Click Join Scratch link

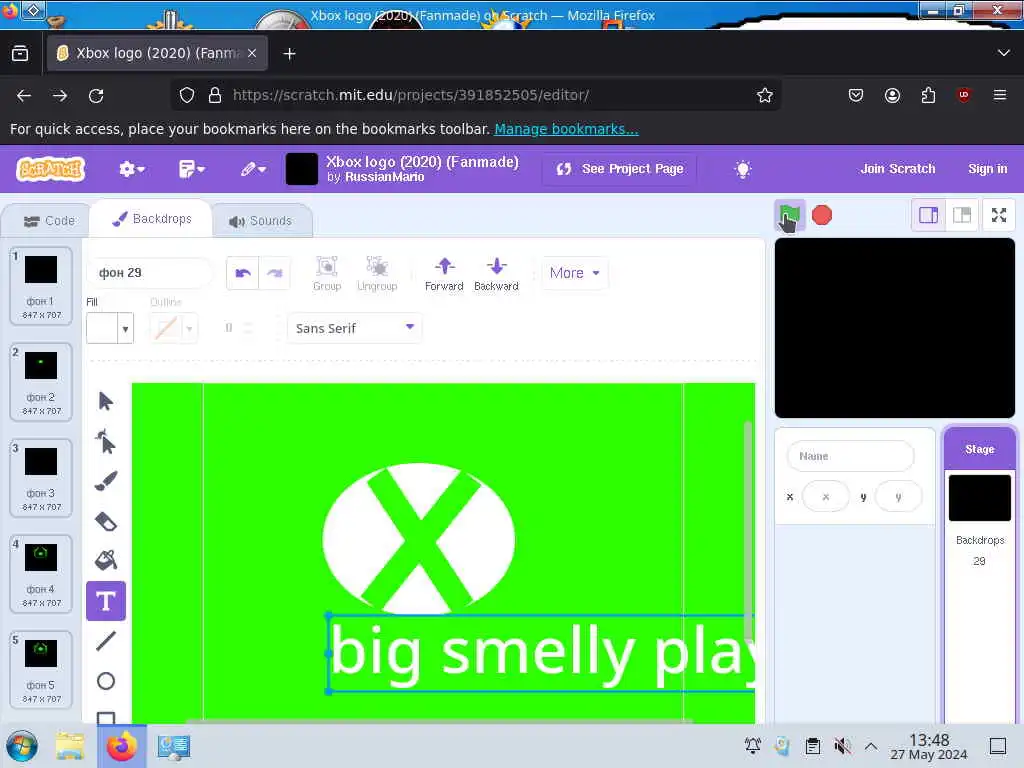click(897, 169)
